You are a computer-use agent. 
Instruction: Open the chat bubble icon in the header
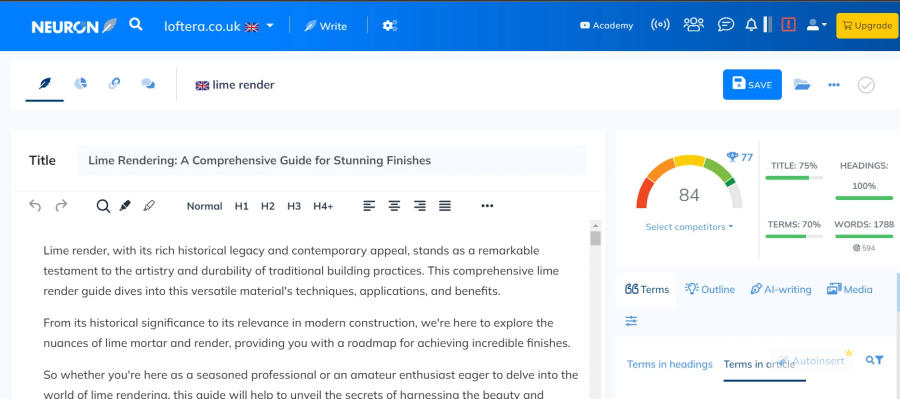[726, 25]
